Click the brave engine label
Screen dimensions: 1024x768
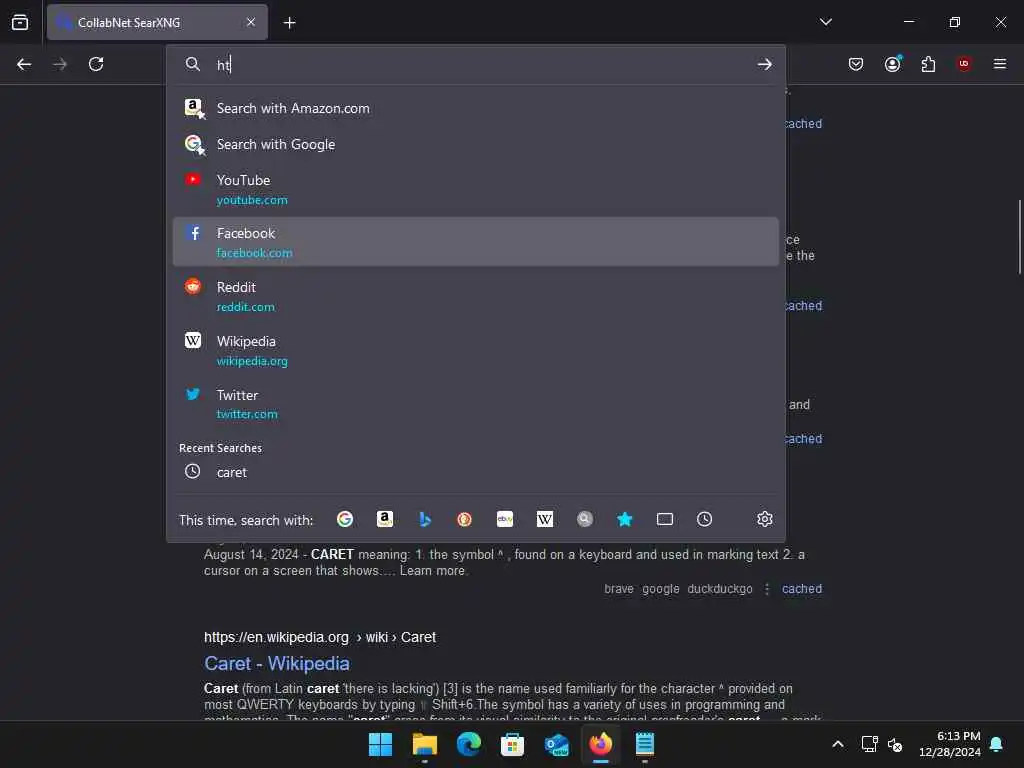(x=618, y=589)
